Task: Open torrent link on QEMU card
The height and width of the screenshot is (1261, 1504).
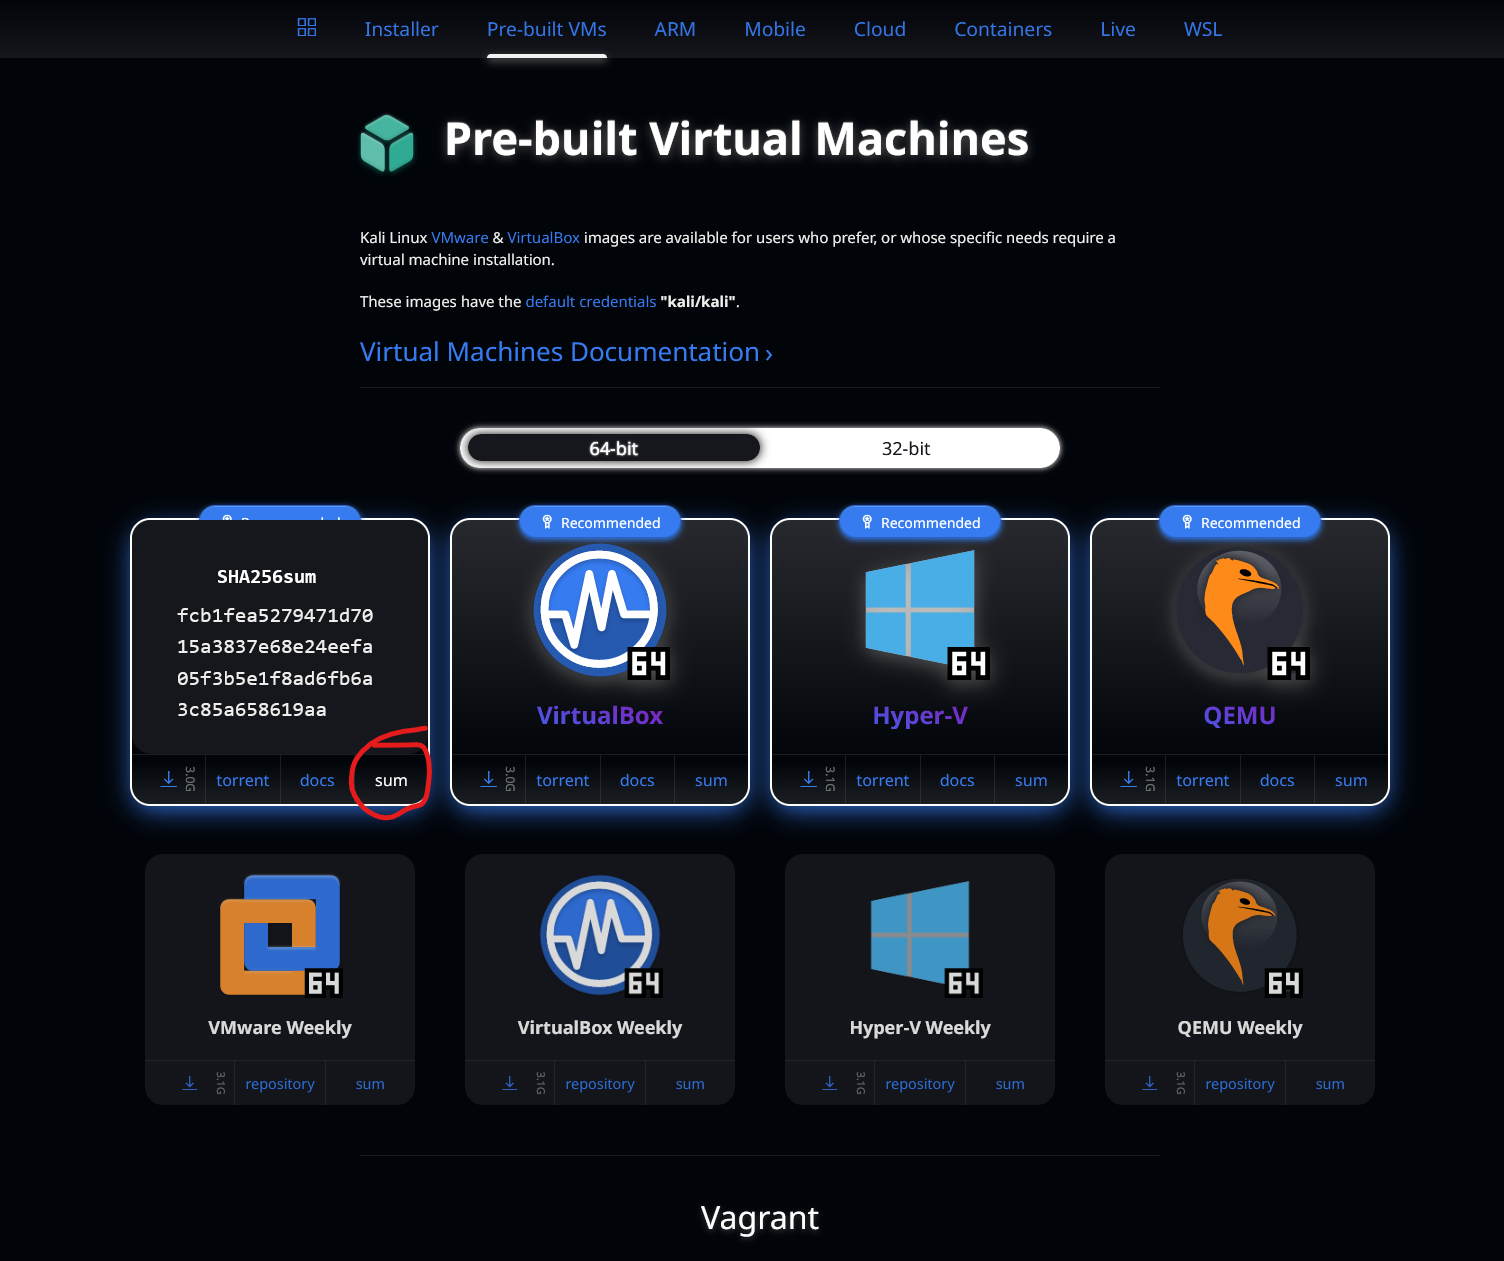Action: [x=1203, y=780]
